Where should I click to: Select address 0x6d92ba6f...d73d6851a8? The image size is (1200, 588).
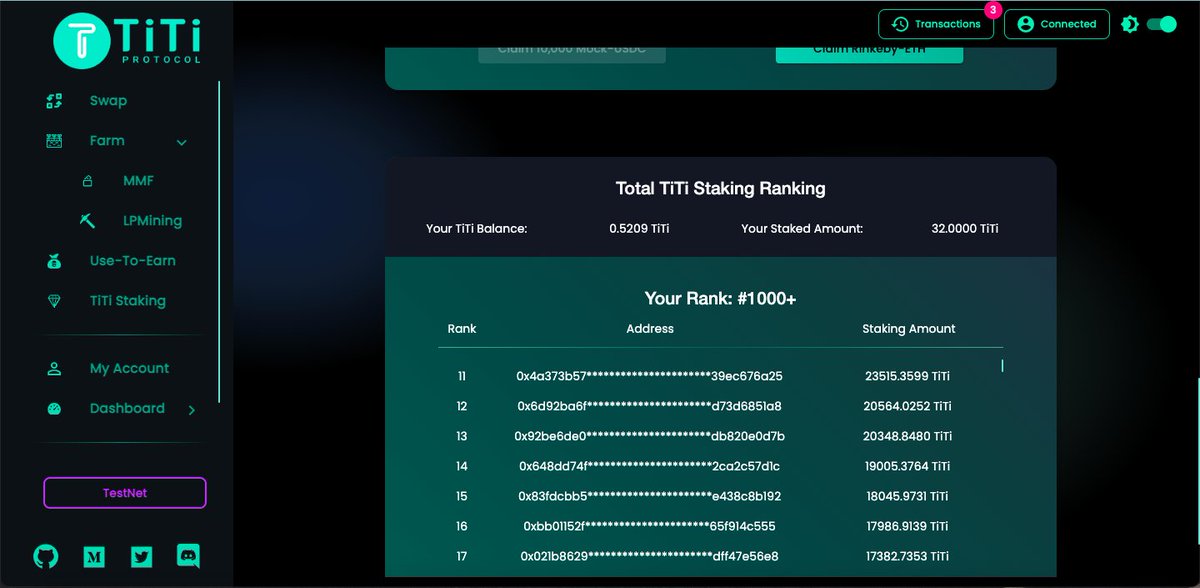click(649, 406)
